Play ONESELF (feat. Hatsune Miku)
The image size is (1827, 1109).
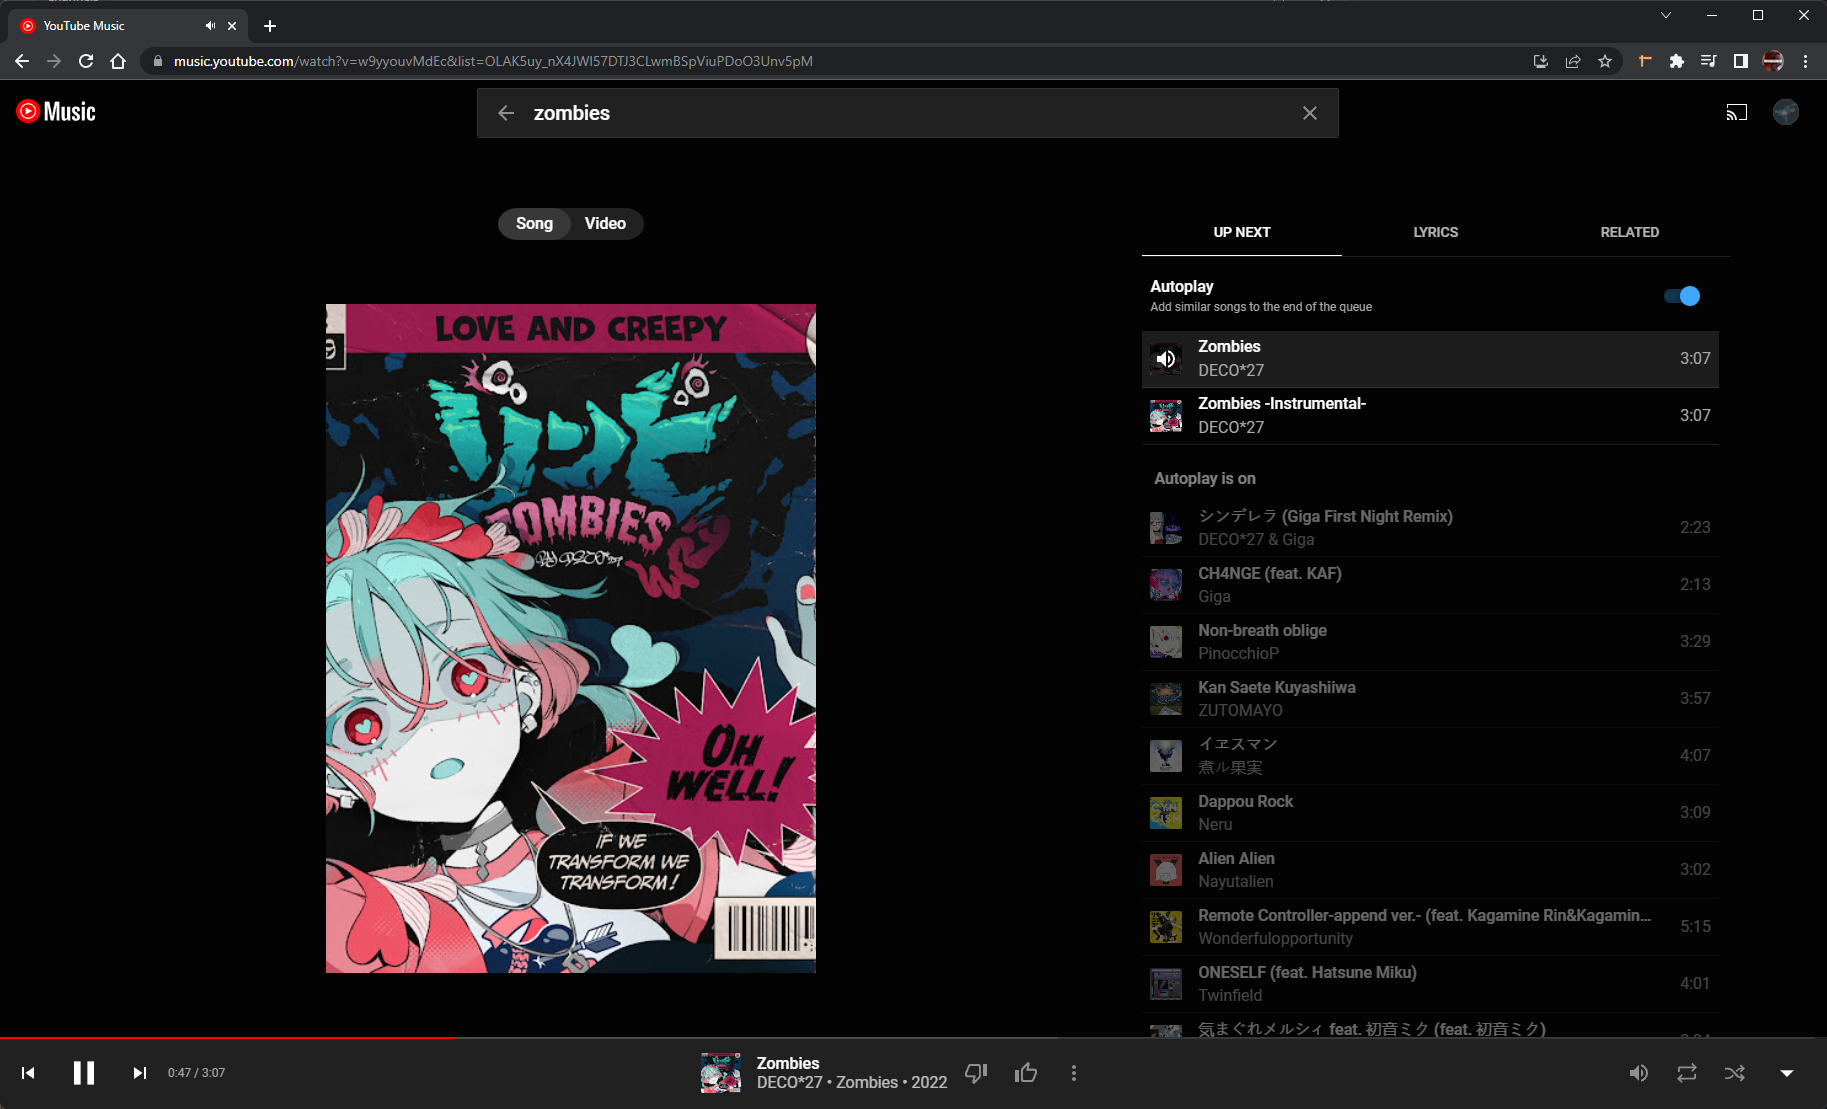(1430, 984)
